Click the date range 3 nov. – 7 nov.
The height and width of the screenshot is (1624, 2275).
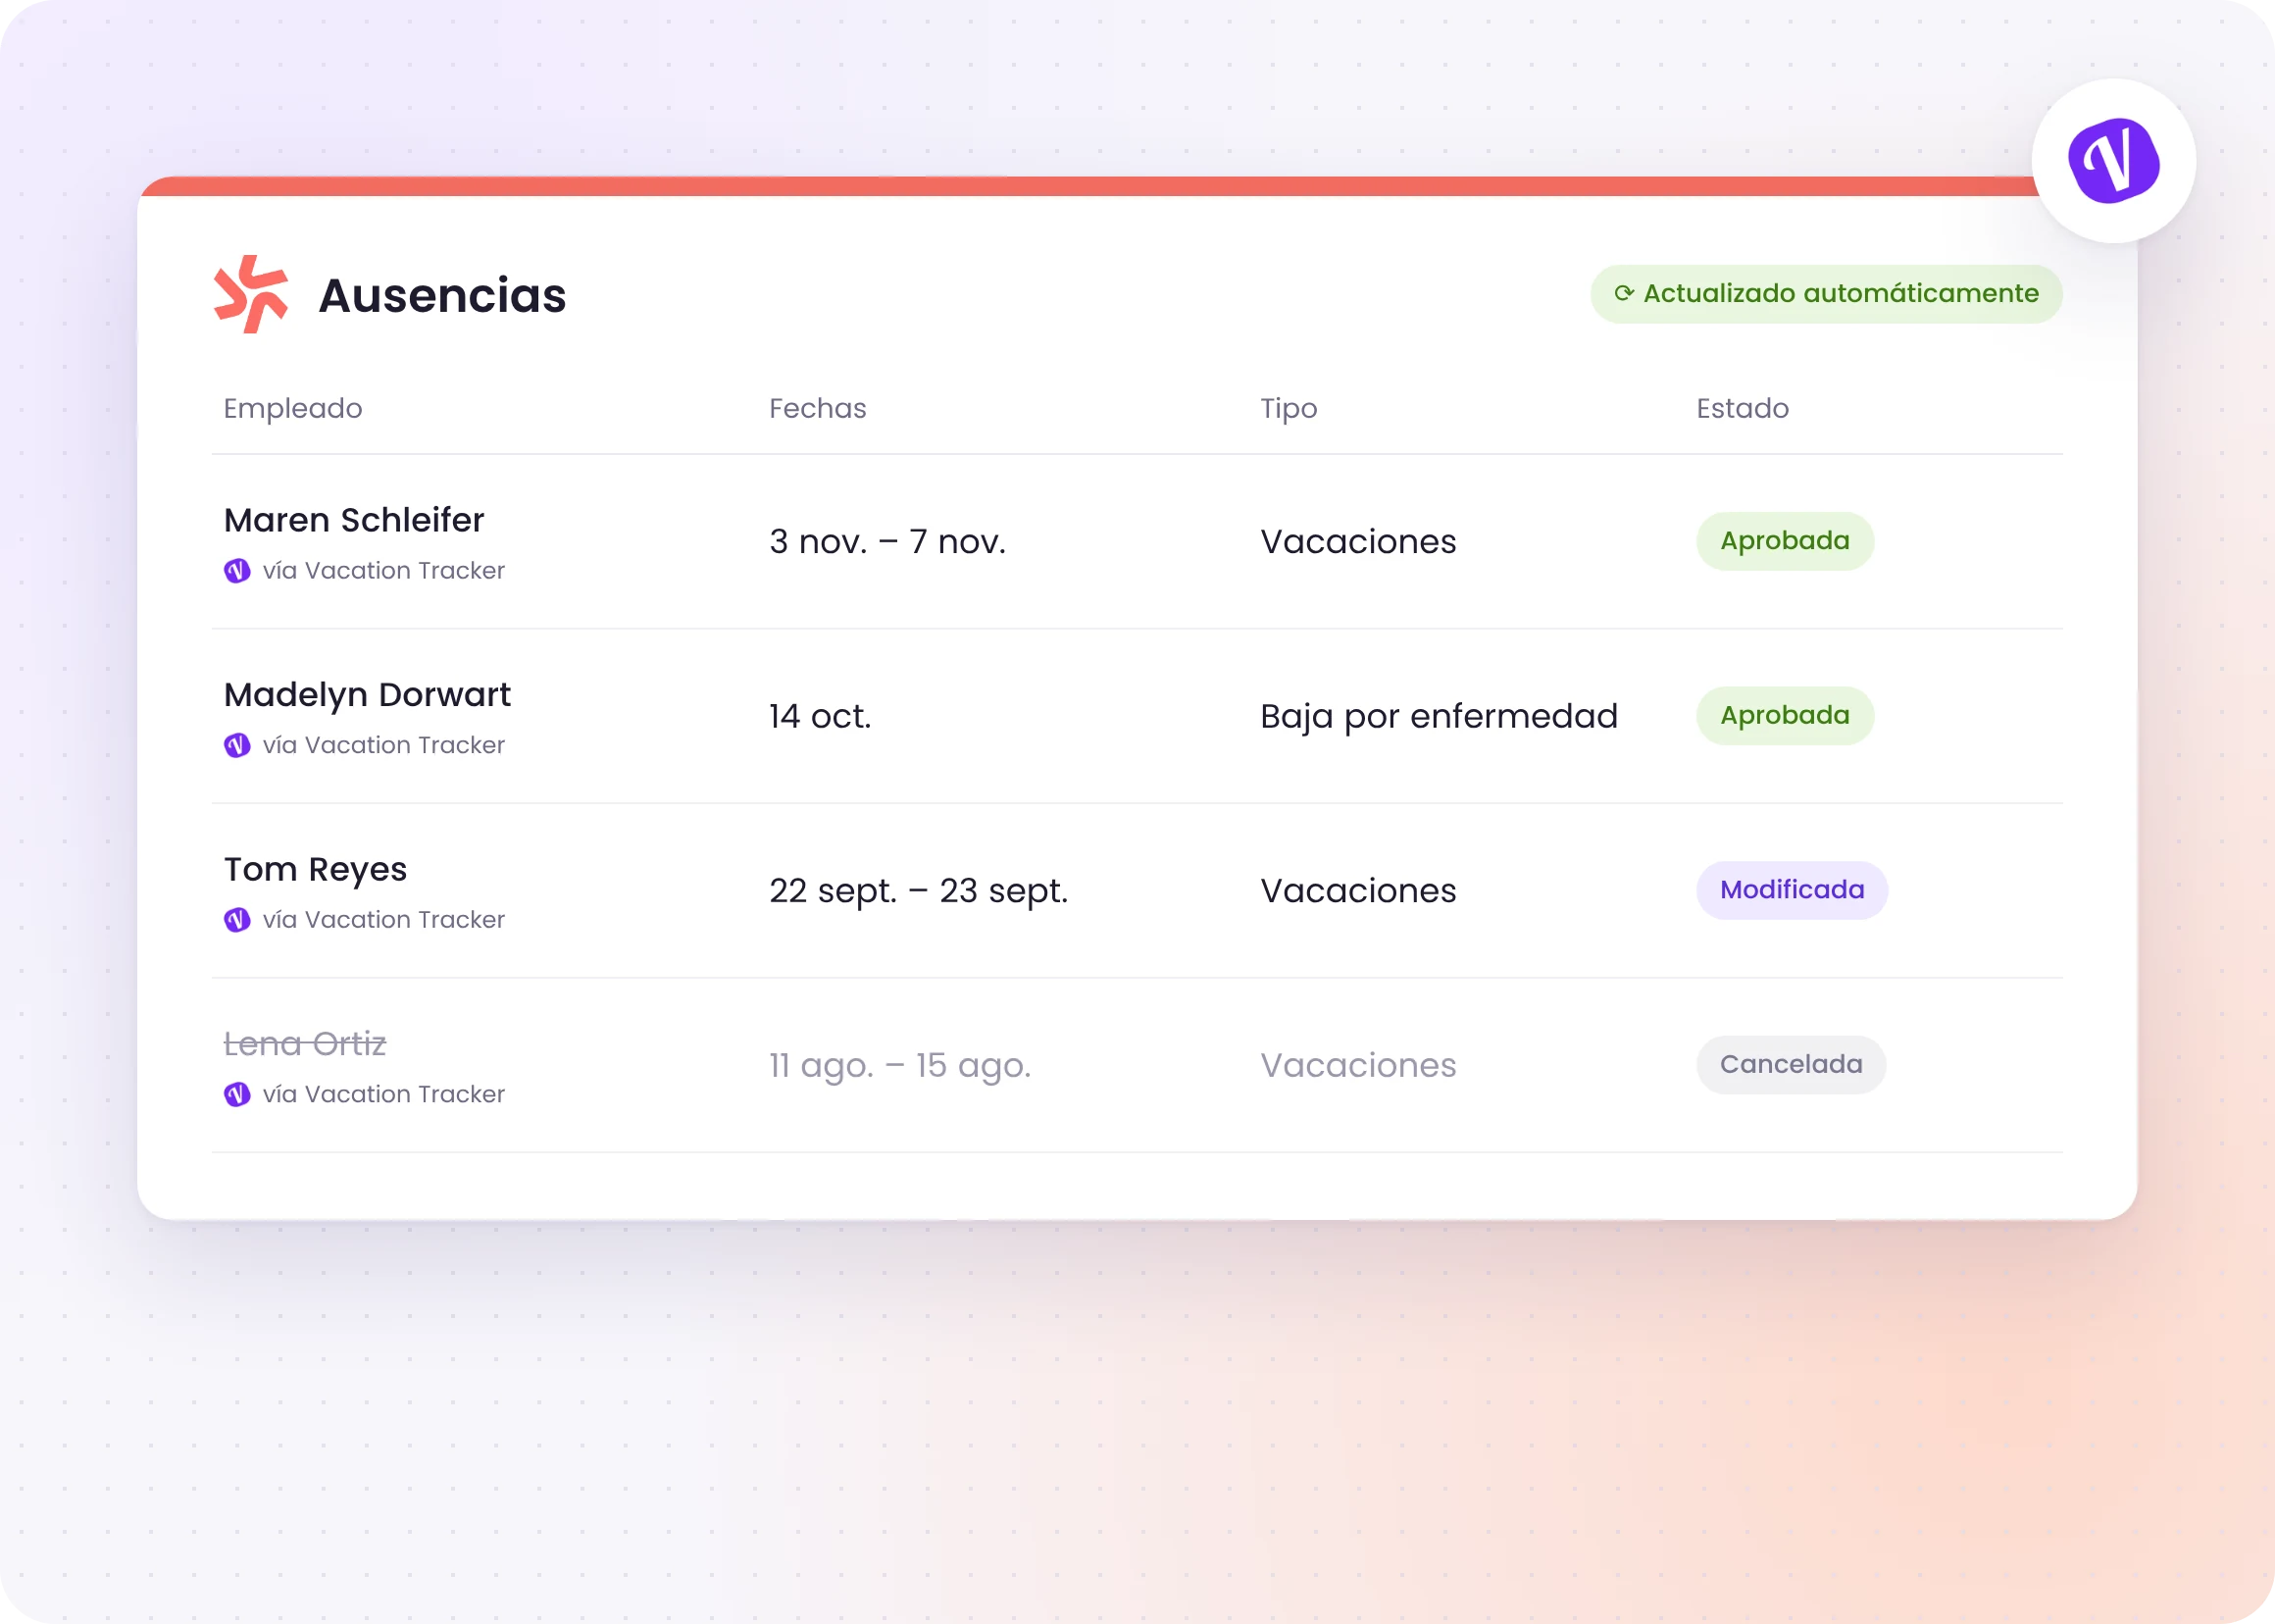(887, 541)
